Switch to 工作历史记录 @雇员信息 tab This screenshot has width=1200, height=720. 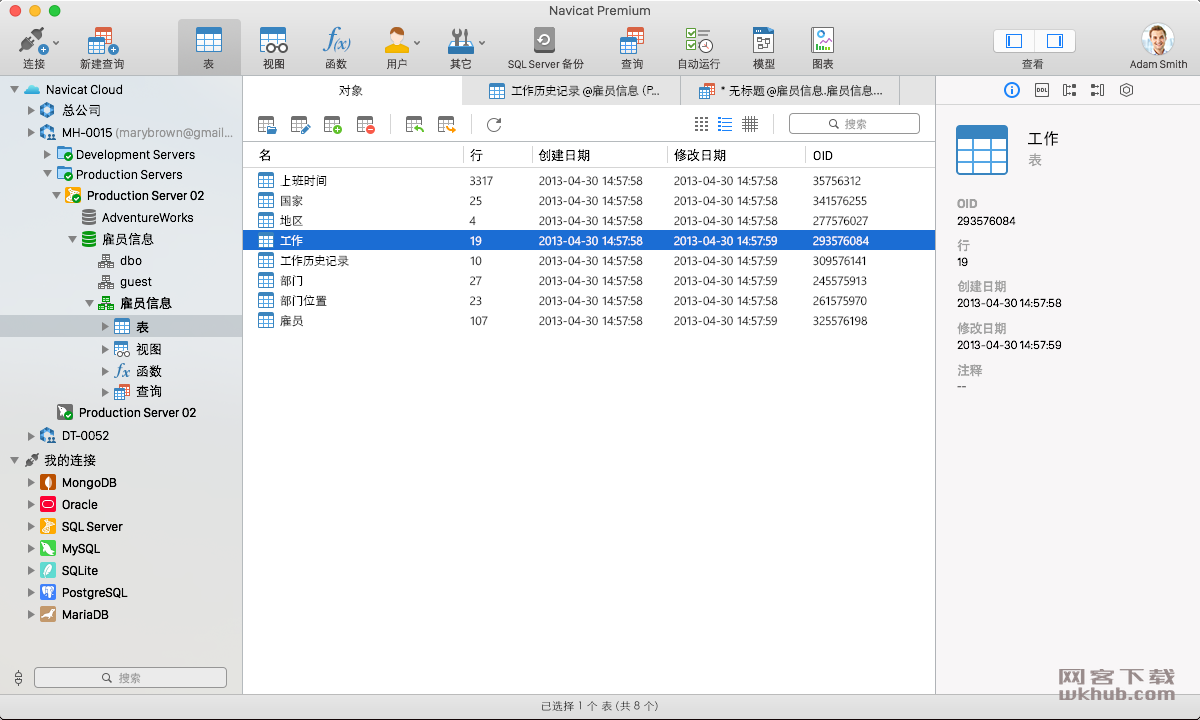[573, 91]
